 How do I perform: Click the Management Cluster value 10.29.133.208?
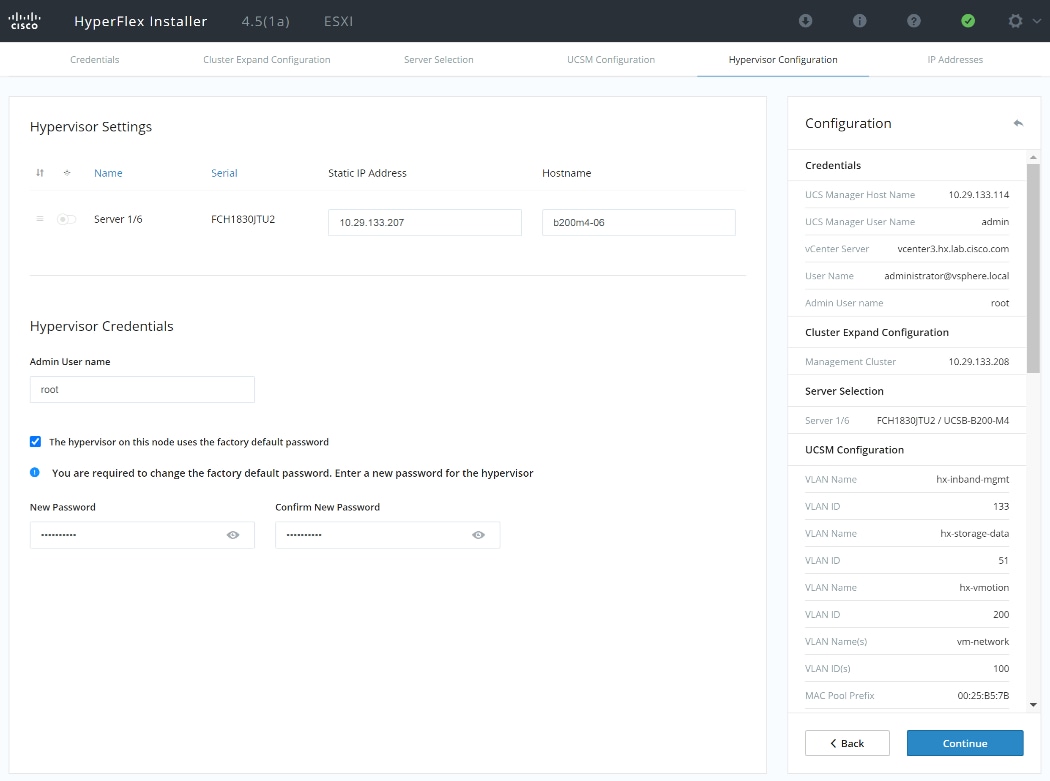[978, 361]
